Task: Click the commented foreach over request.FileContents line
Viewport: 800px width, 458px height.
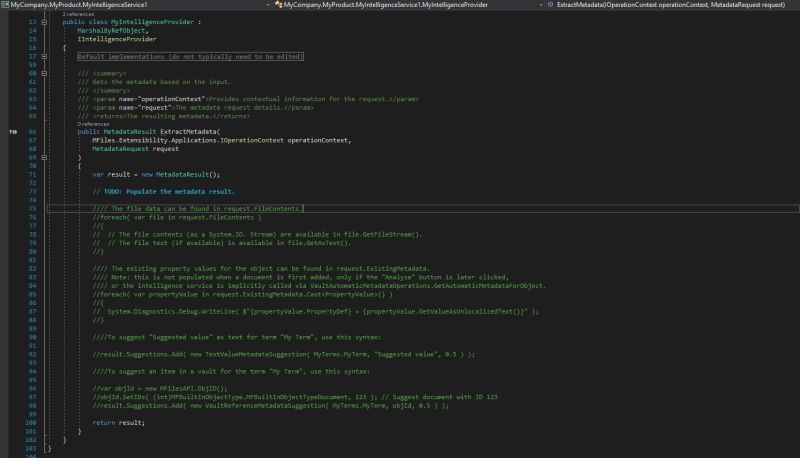Action: pos(177,217)
